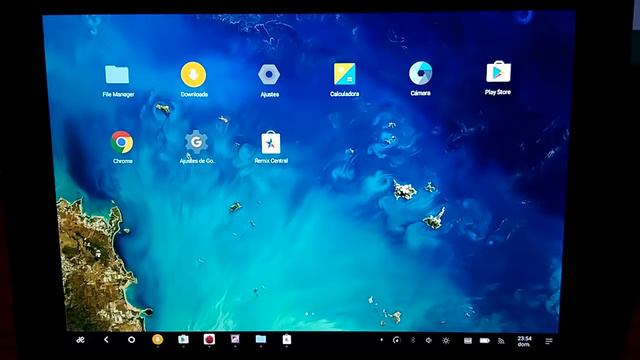Click the taskbar back arrow

pos(106,340)
